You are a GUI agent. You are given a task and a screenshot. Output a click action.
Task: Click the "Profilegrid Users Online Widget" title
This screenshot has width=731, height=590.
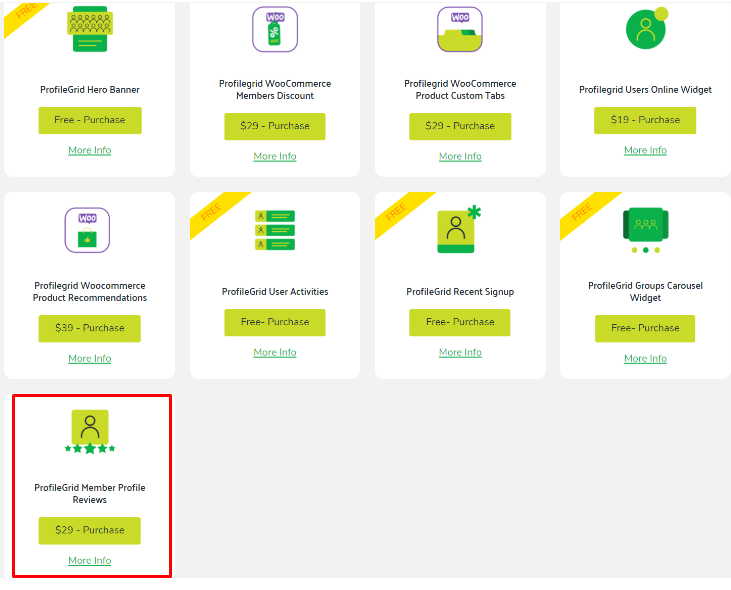645,89
